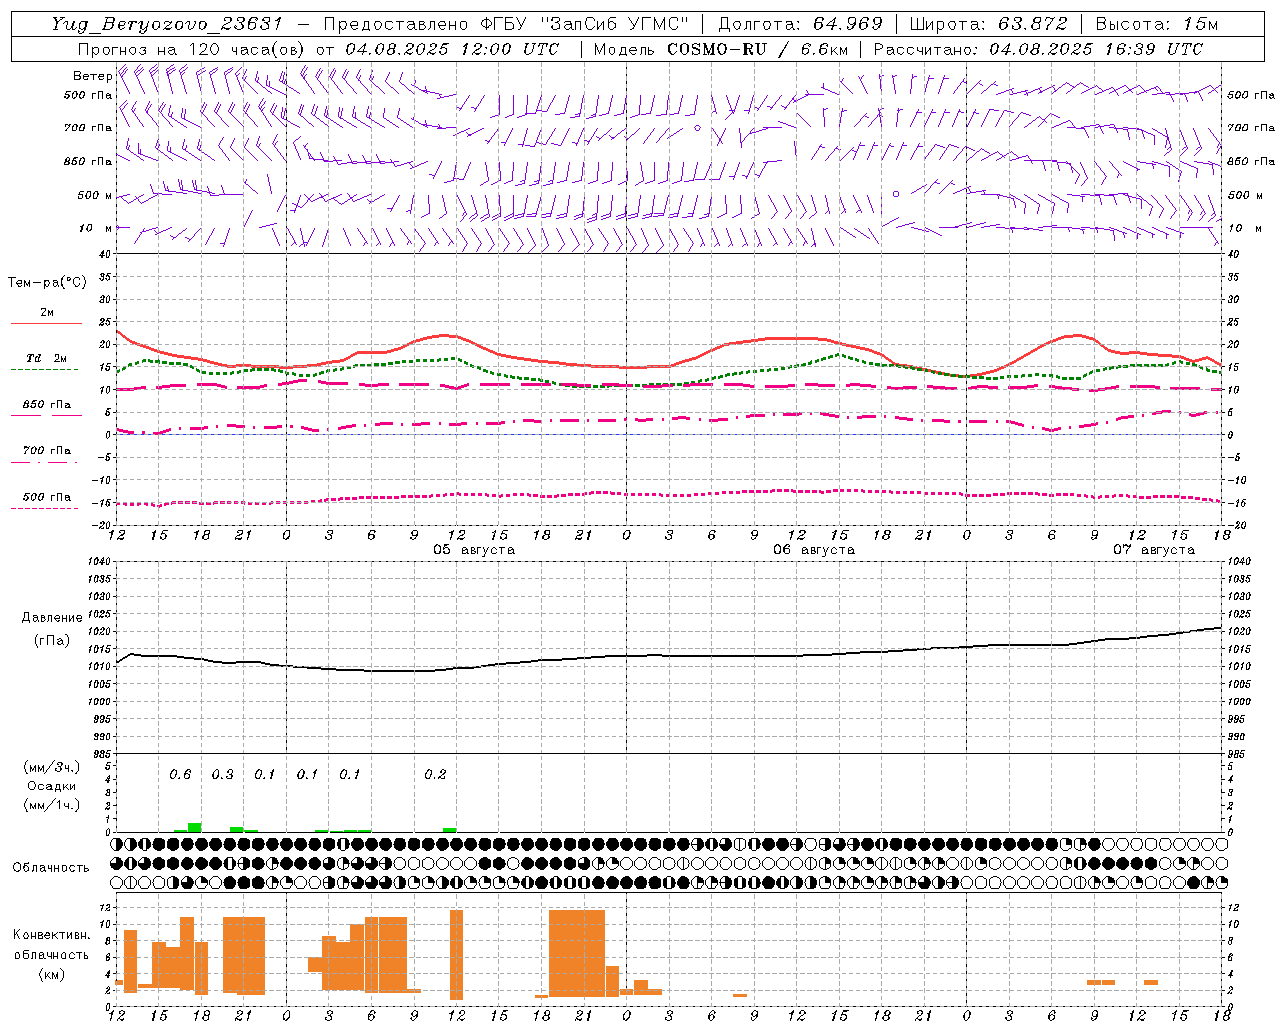Click the calm-wind circle in 500 м row

896,194
